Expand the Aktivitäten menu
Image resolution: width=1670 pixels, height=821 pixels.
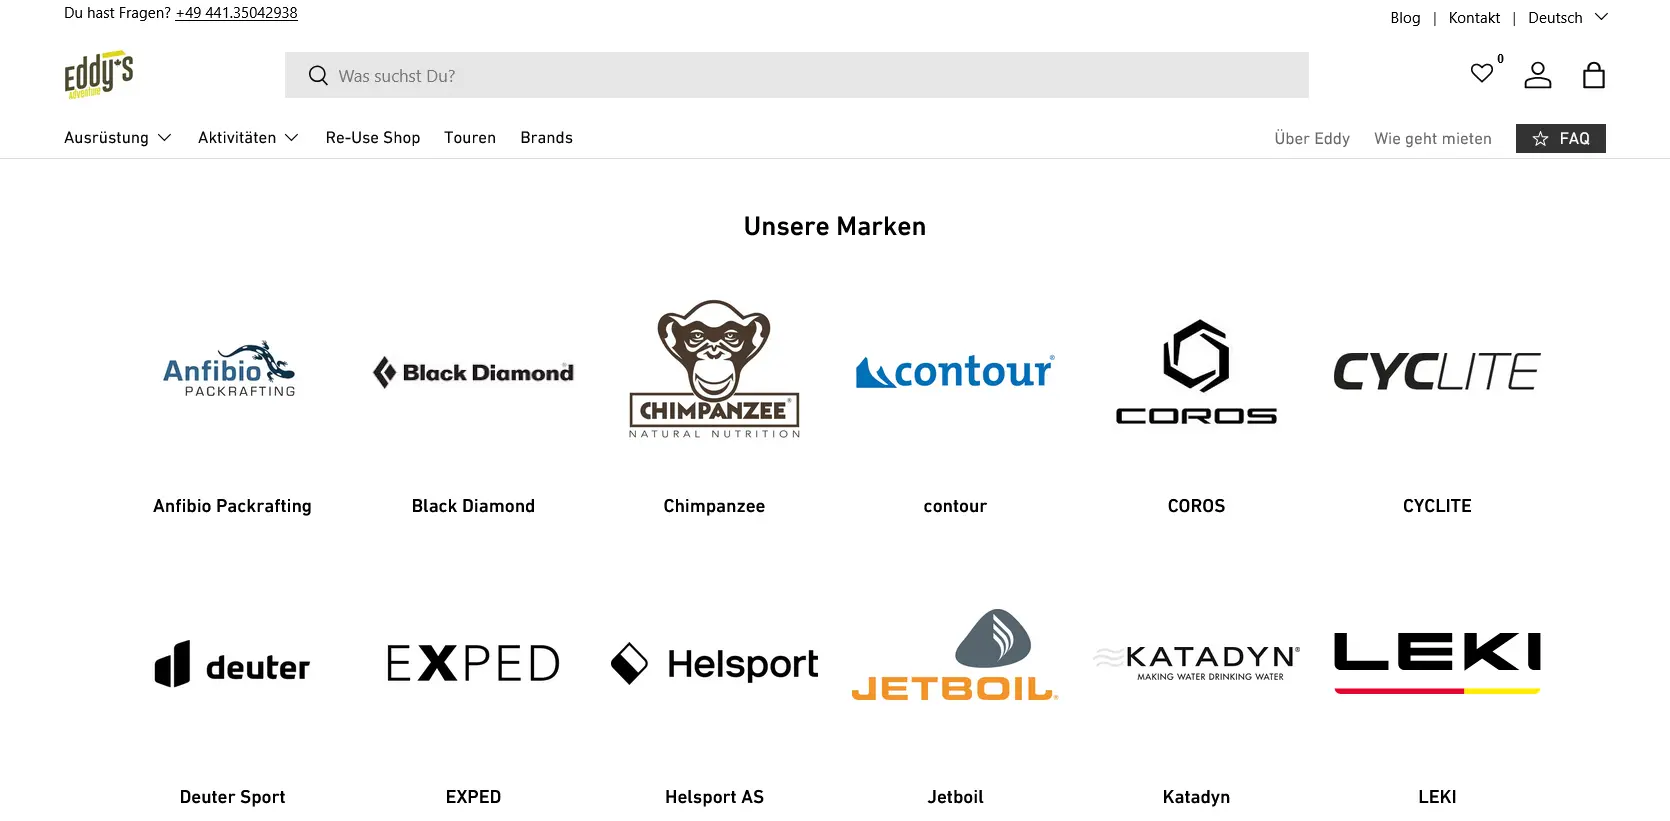pos(248,138)
